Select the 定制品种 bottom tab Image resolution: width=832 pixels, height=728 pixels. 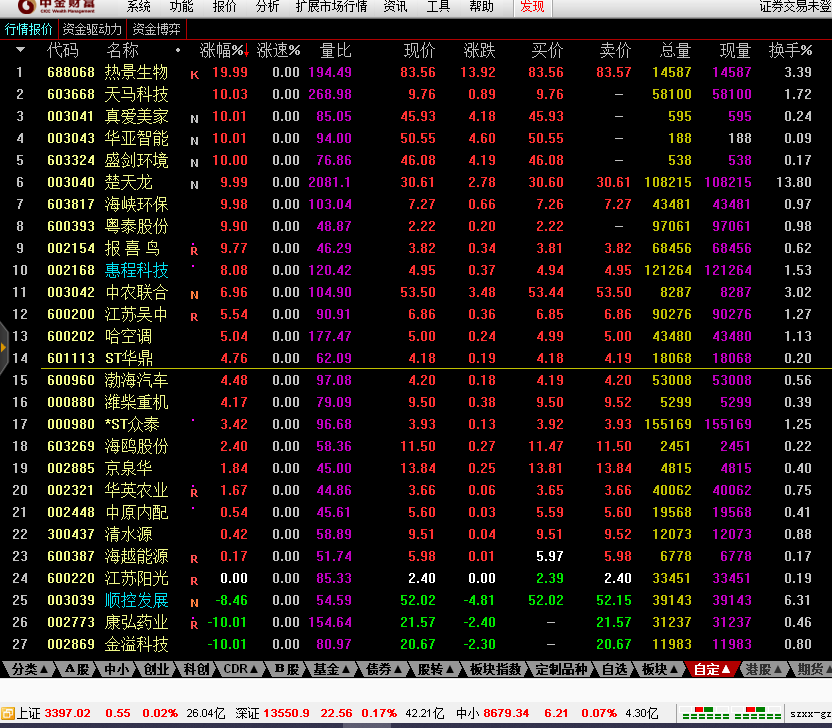[561, 669]
